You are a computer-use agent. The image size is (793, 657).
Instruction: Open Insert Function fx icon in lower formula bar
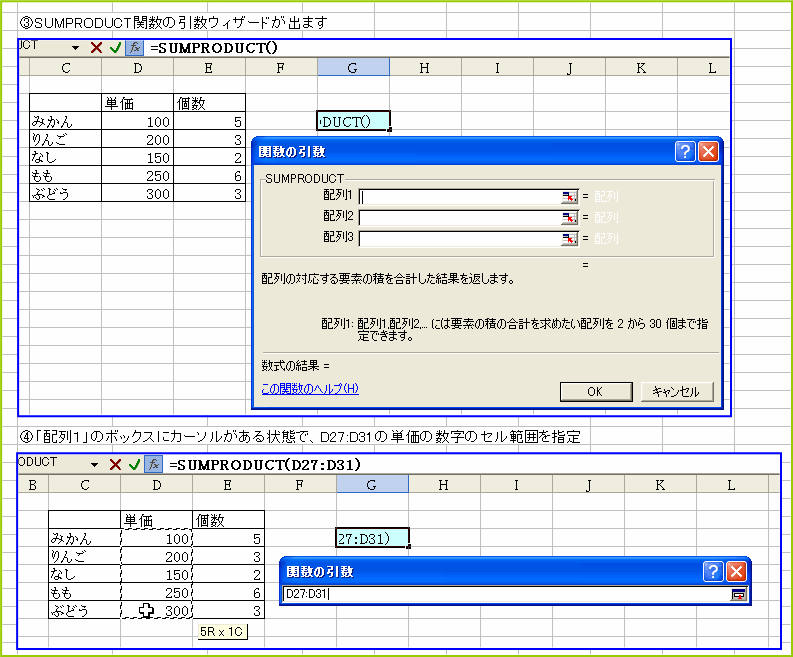(154, 464)
